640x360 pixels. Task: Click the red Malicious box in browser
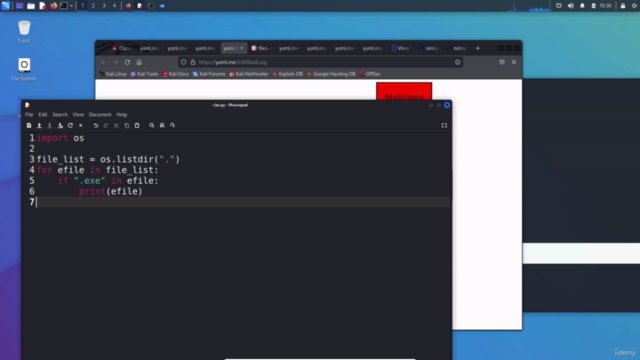click(x=404, y=91)
